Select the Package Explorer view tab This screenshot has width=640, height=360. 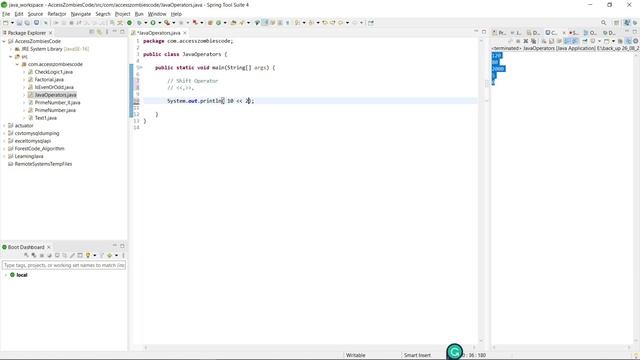click(27, 33)
